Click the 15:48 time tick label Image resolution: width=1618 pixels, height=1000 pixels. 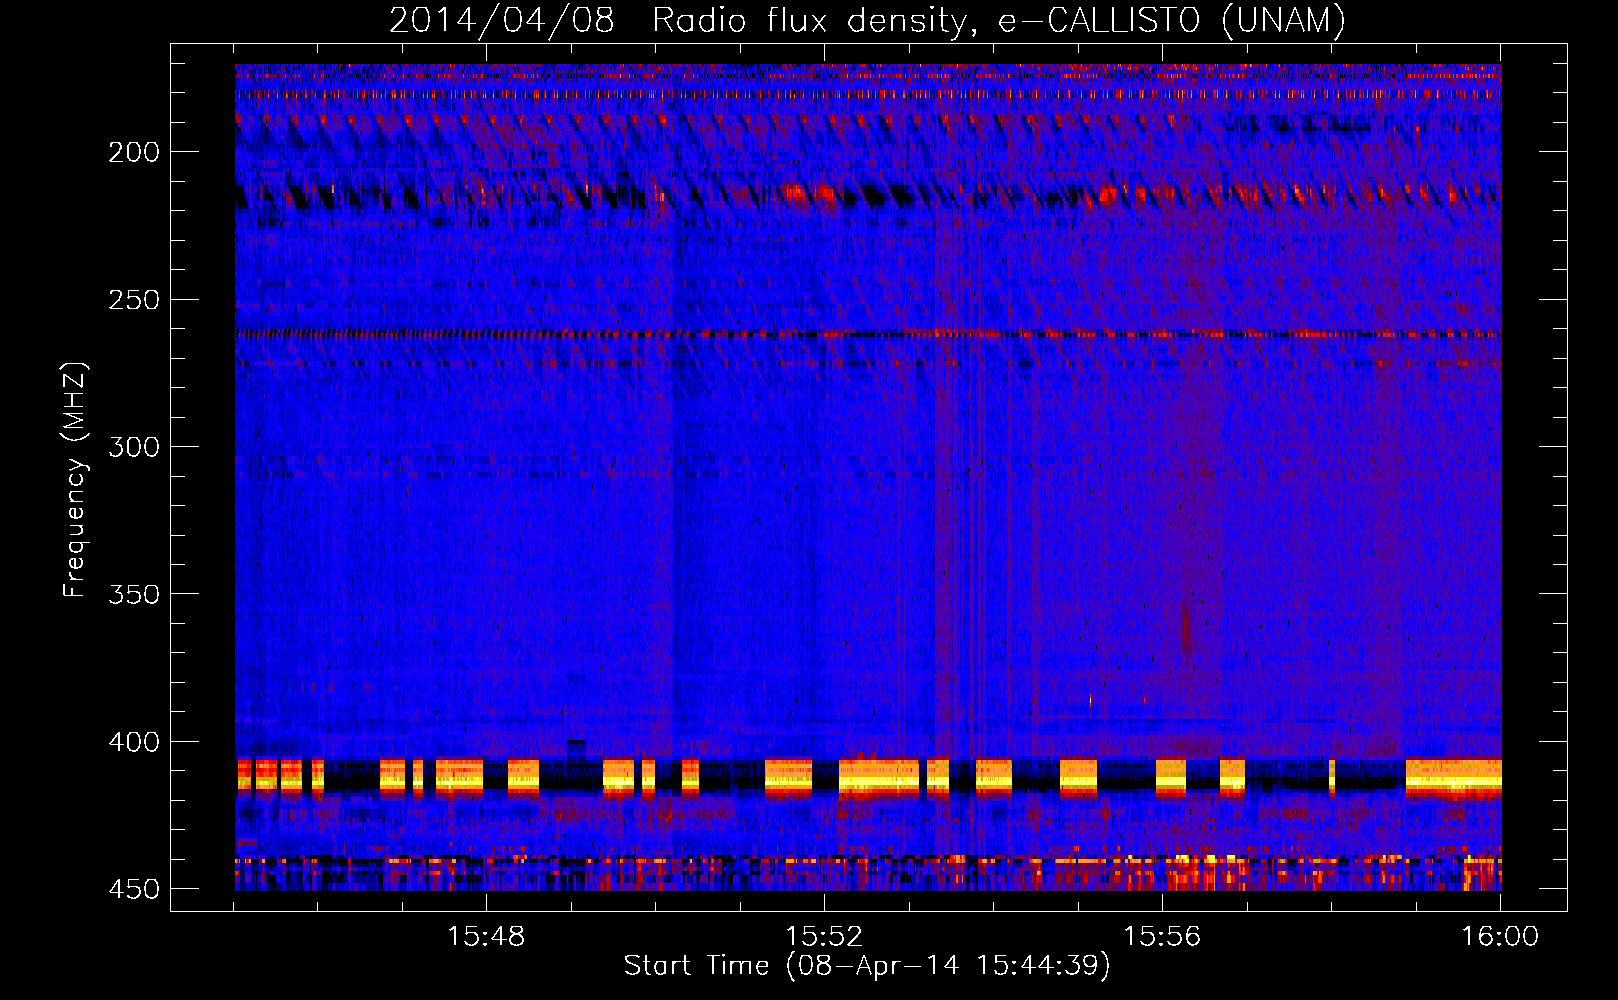point(486,937)
